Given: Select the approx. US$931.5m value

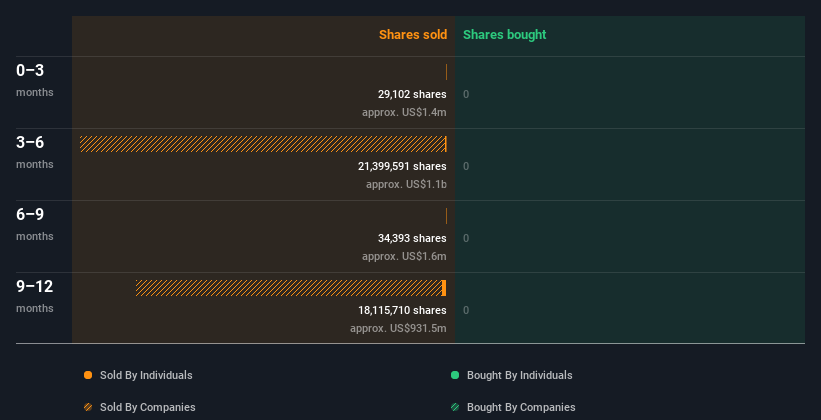Looking at the screenshot, I should 398,328.
